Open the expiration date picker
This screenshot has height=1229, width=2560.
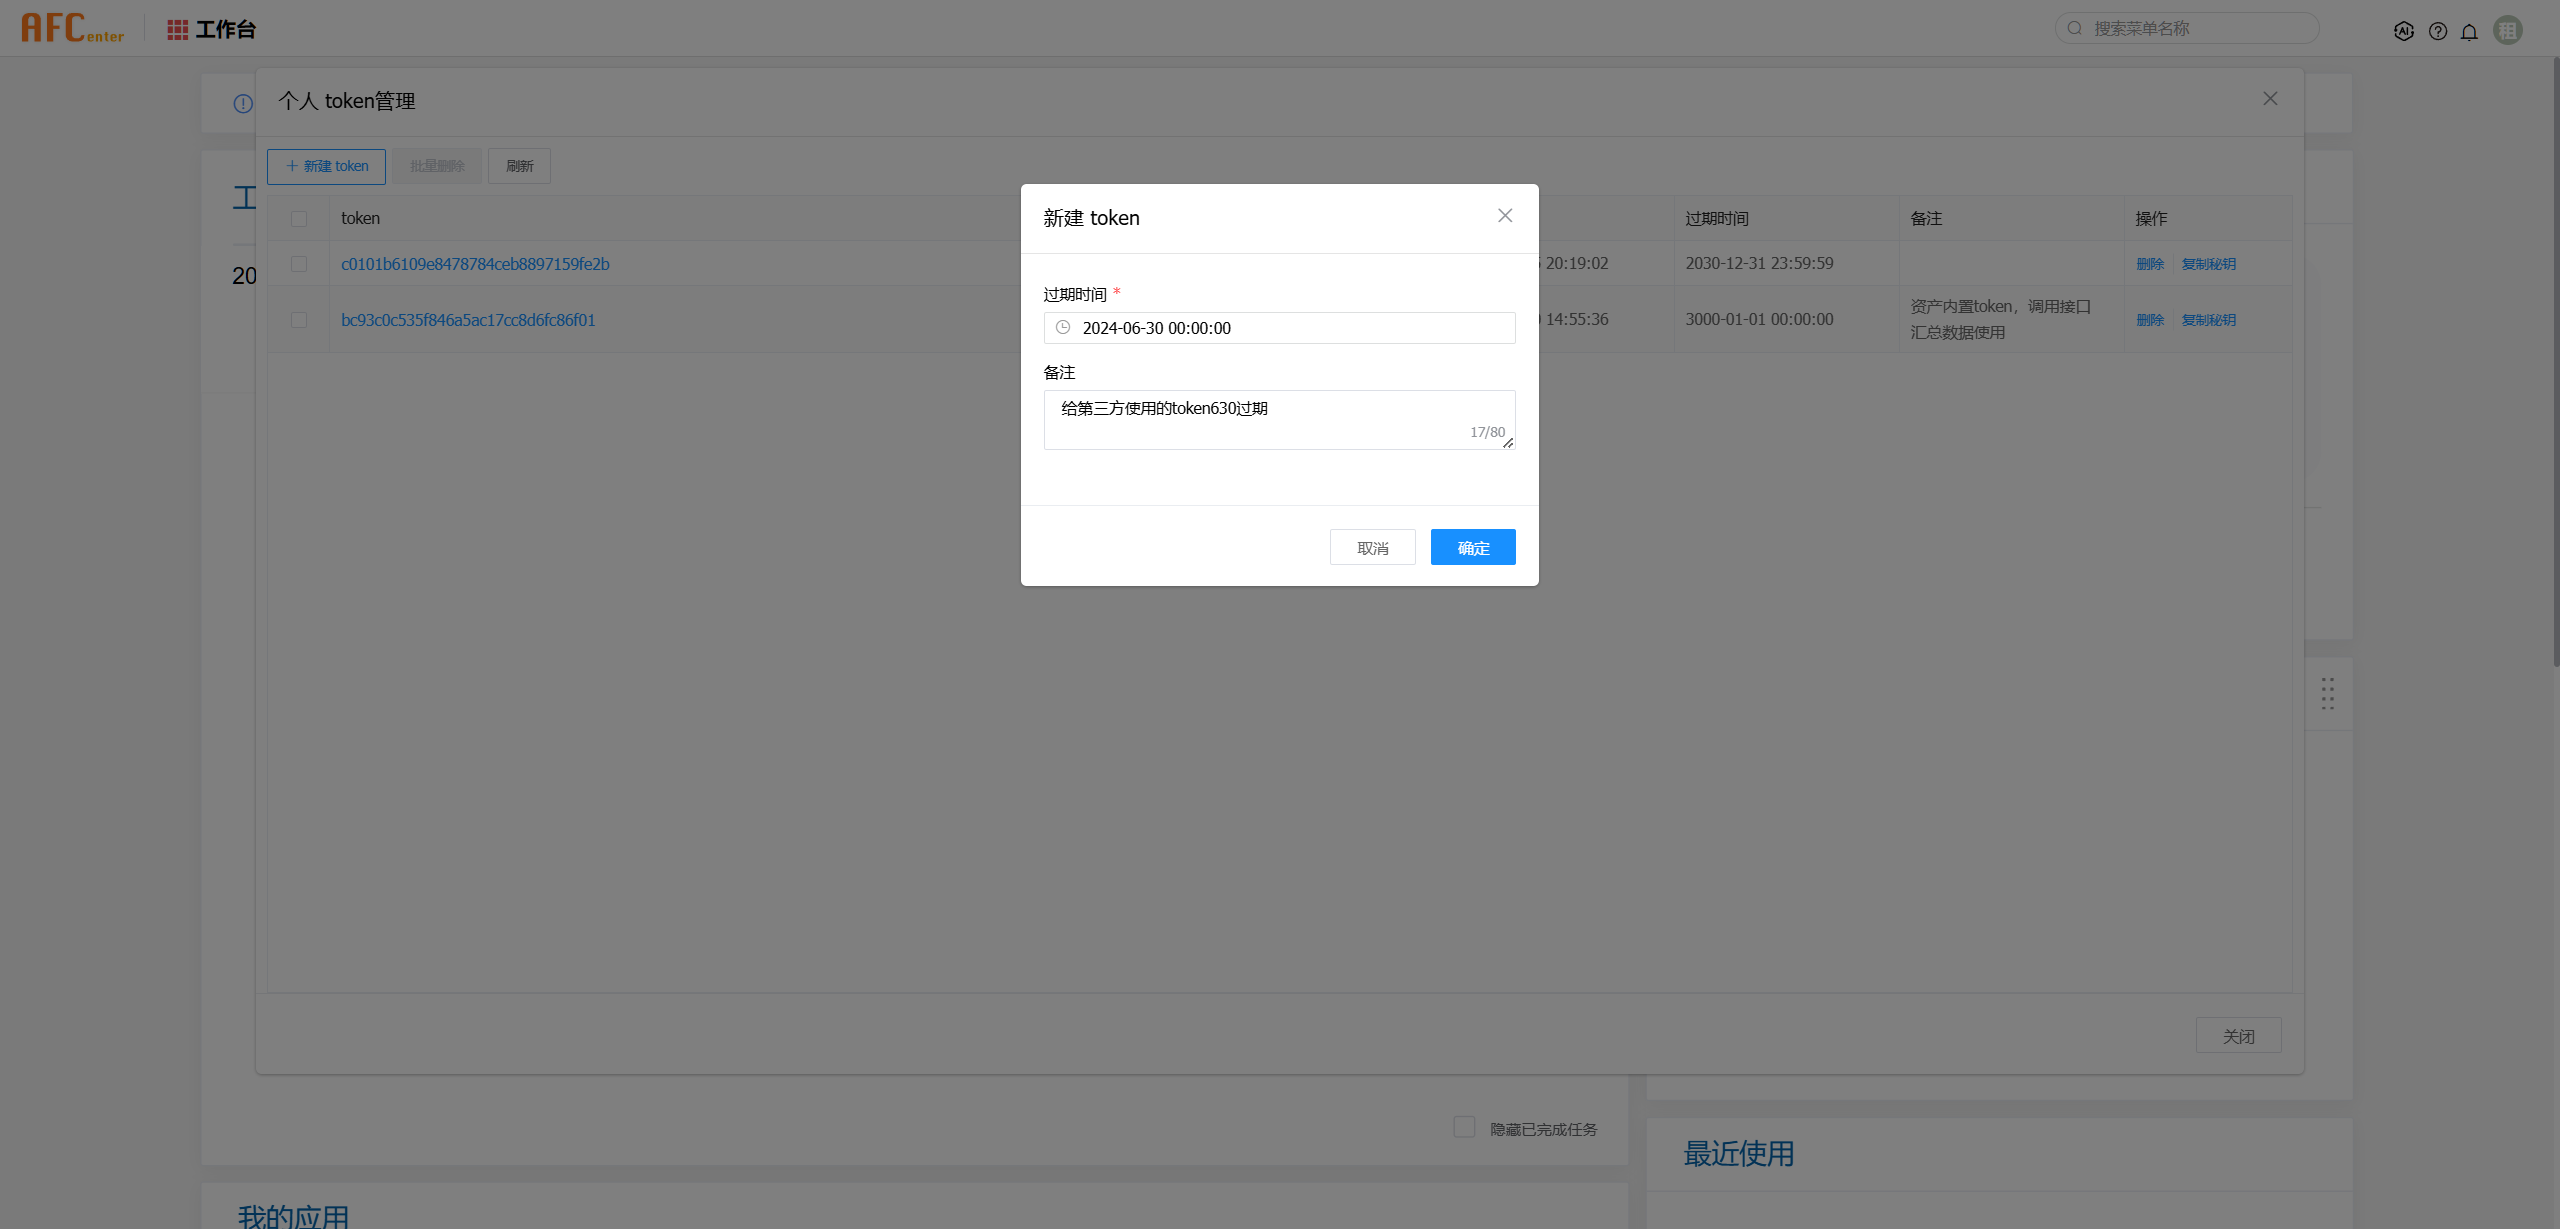tap(1280, 328)
